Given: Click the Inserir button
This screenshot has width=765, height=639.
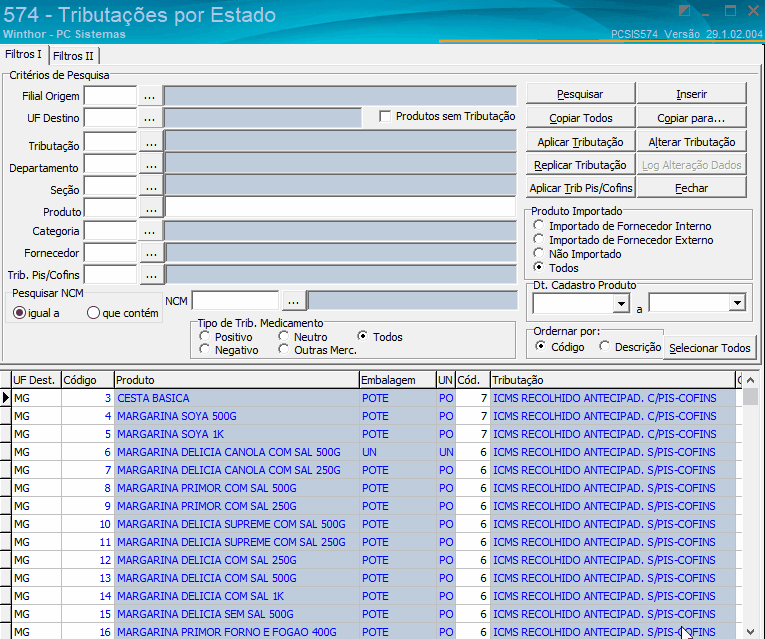Looking at the screenshot, I should (691, 94).
